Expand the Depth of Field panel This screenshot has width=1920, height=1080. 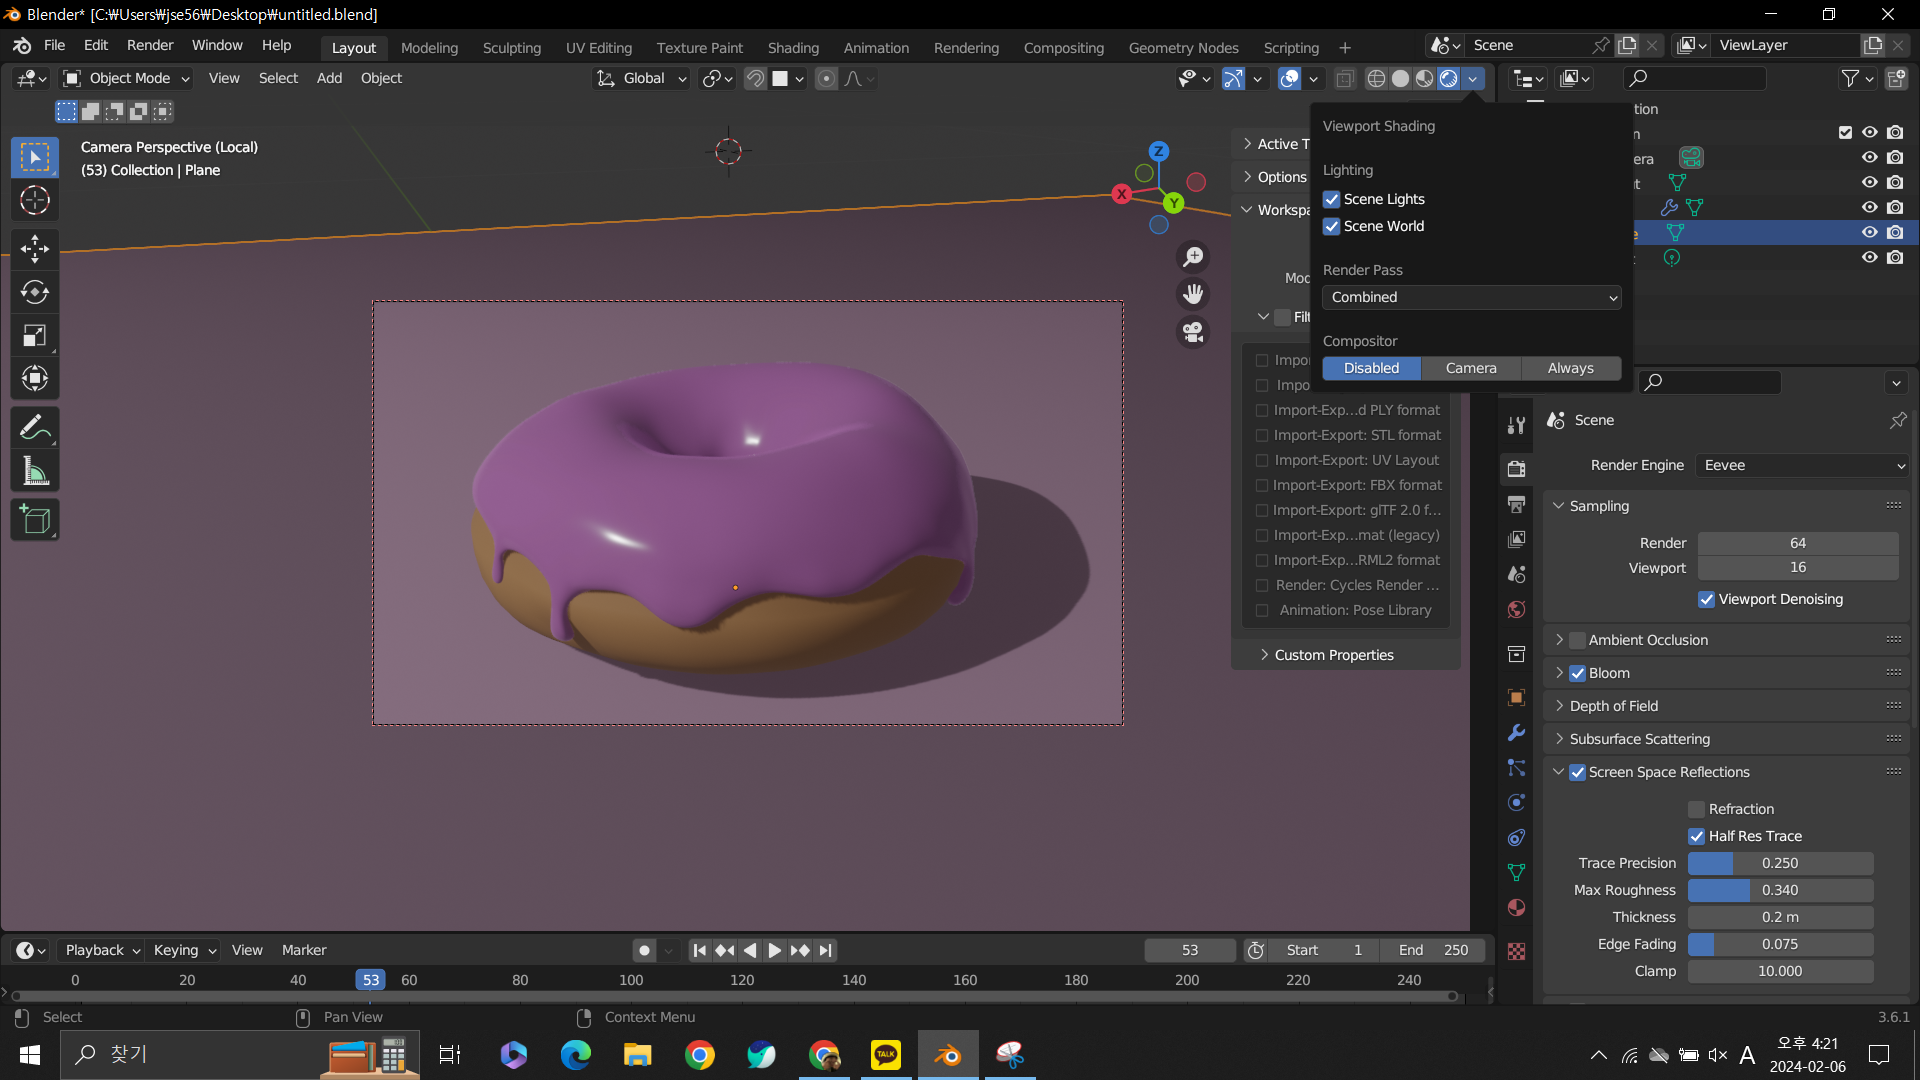point(1613,706)
